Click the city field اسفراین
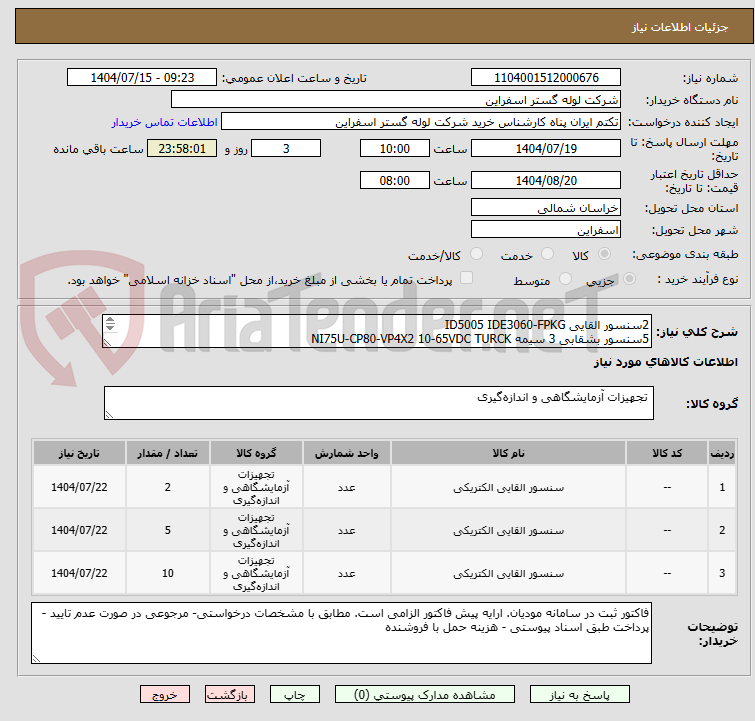This screenshot has height=721, width=755. click(x=546, y=230)
